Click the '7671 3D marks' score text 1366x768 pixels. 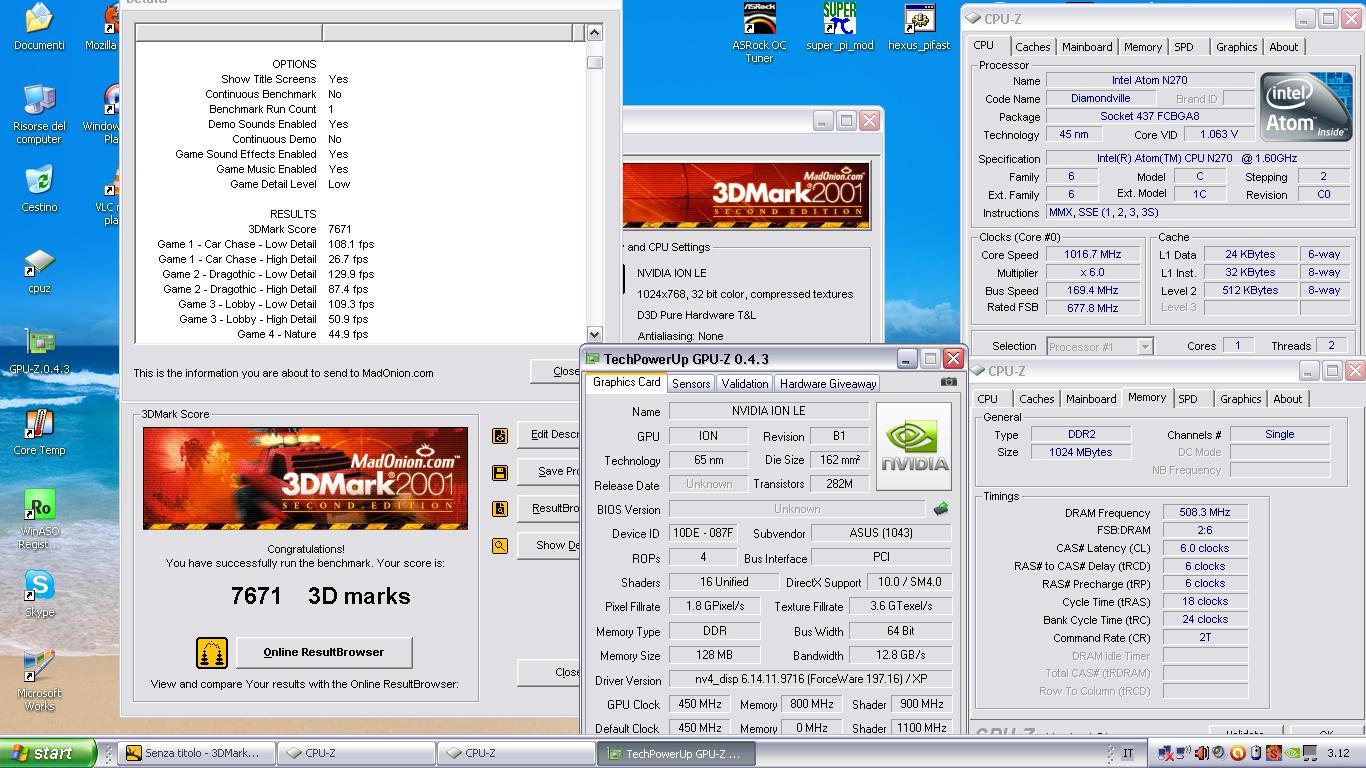pos(320,596)
